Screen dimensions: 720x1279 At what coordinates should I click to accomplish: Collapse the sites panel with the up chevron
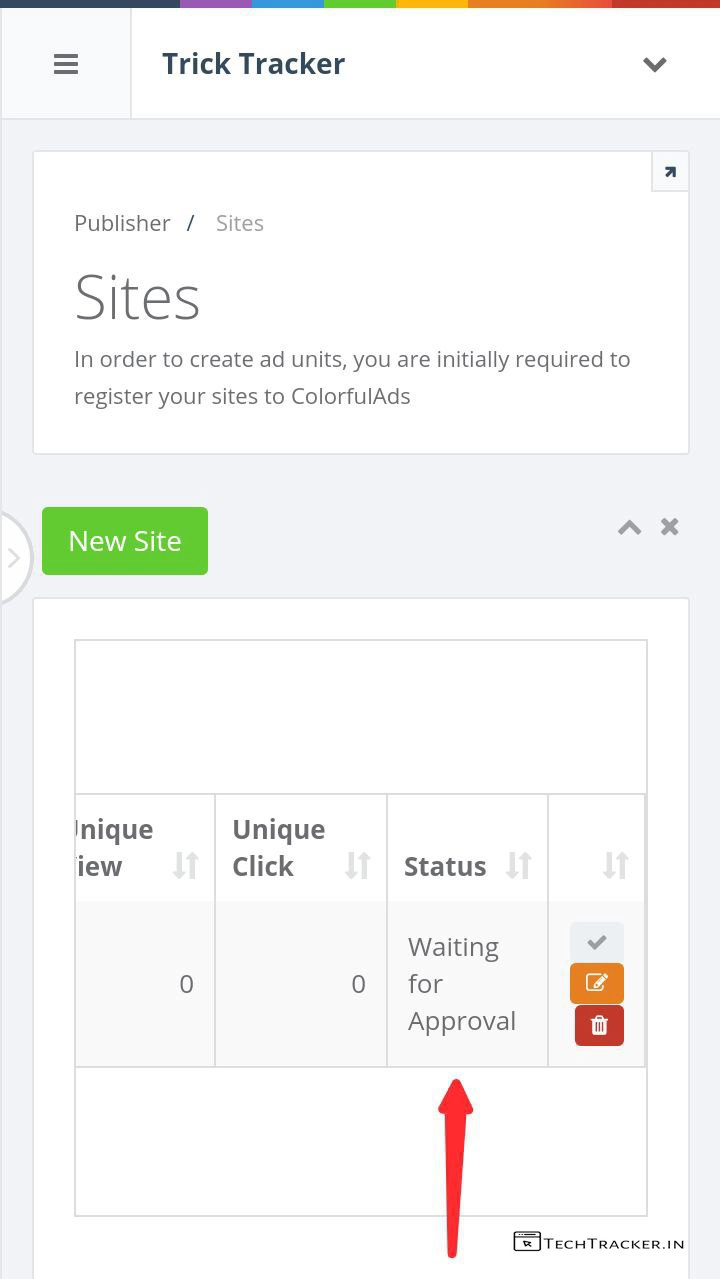click(x=629, y=527)
